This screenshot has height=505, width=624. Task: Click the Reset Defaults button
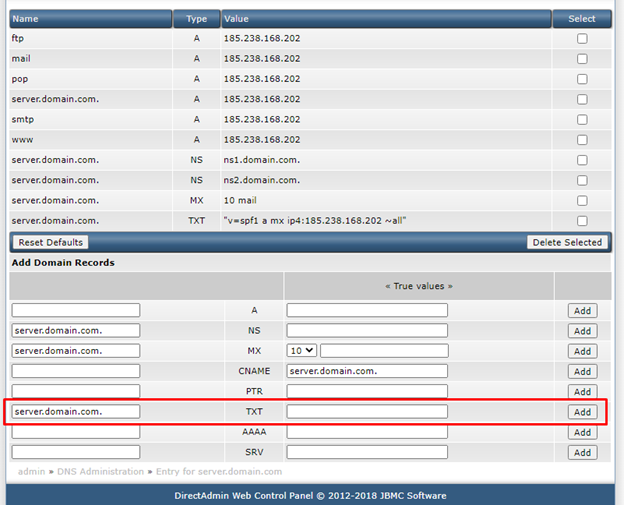click(51, 242)
